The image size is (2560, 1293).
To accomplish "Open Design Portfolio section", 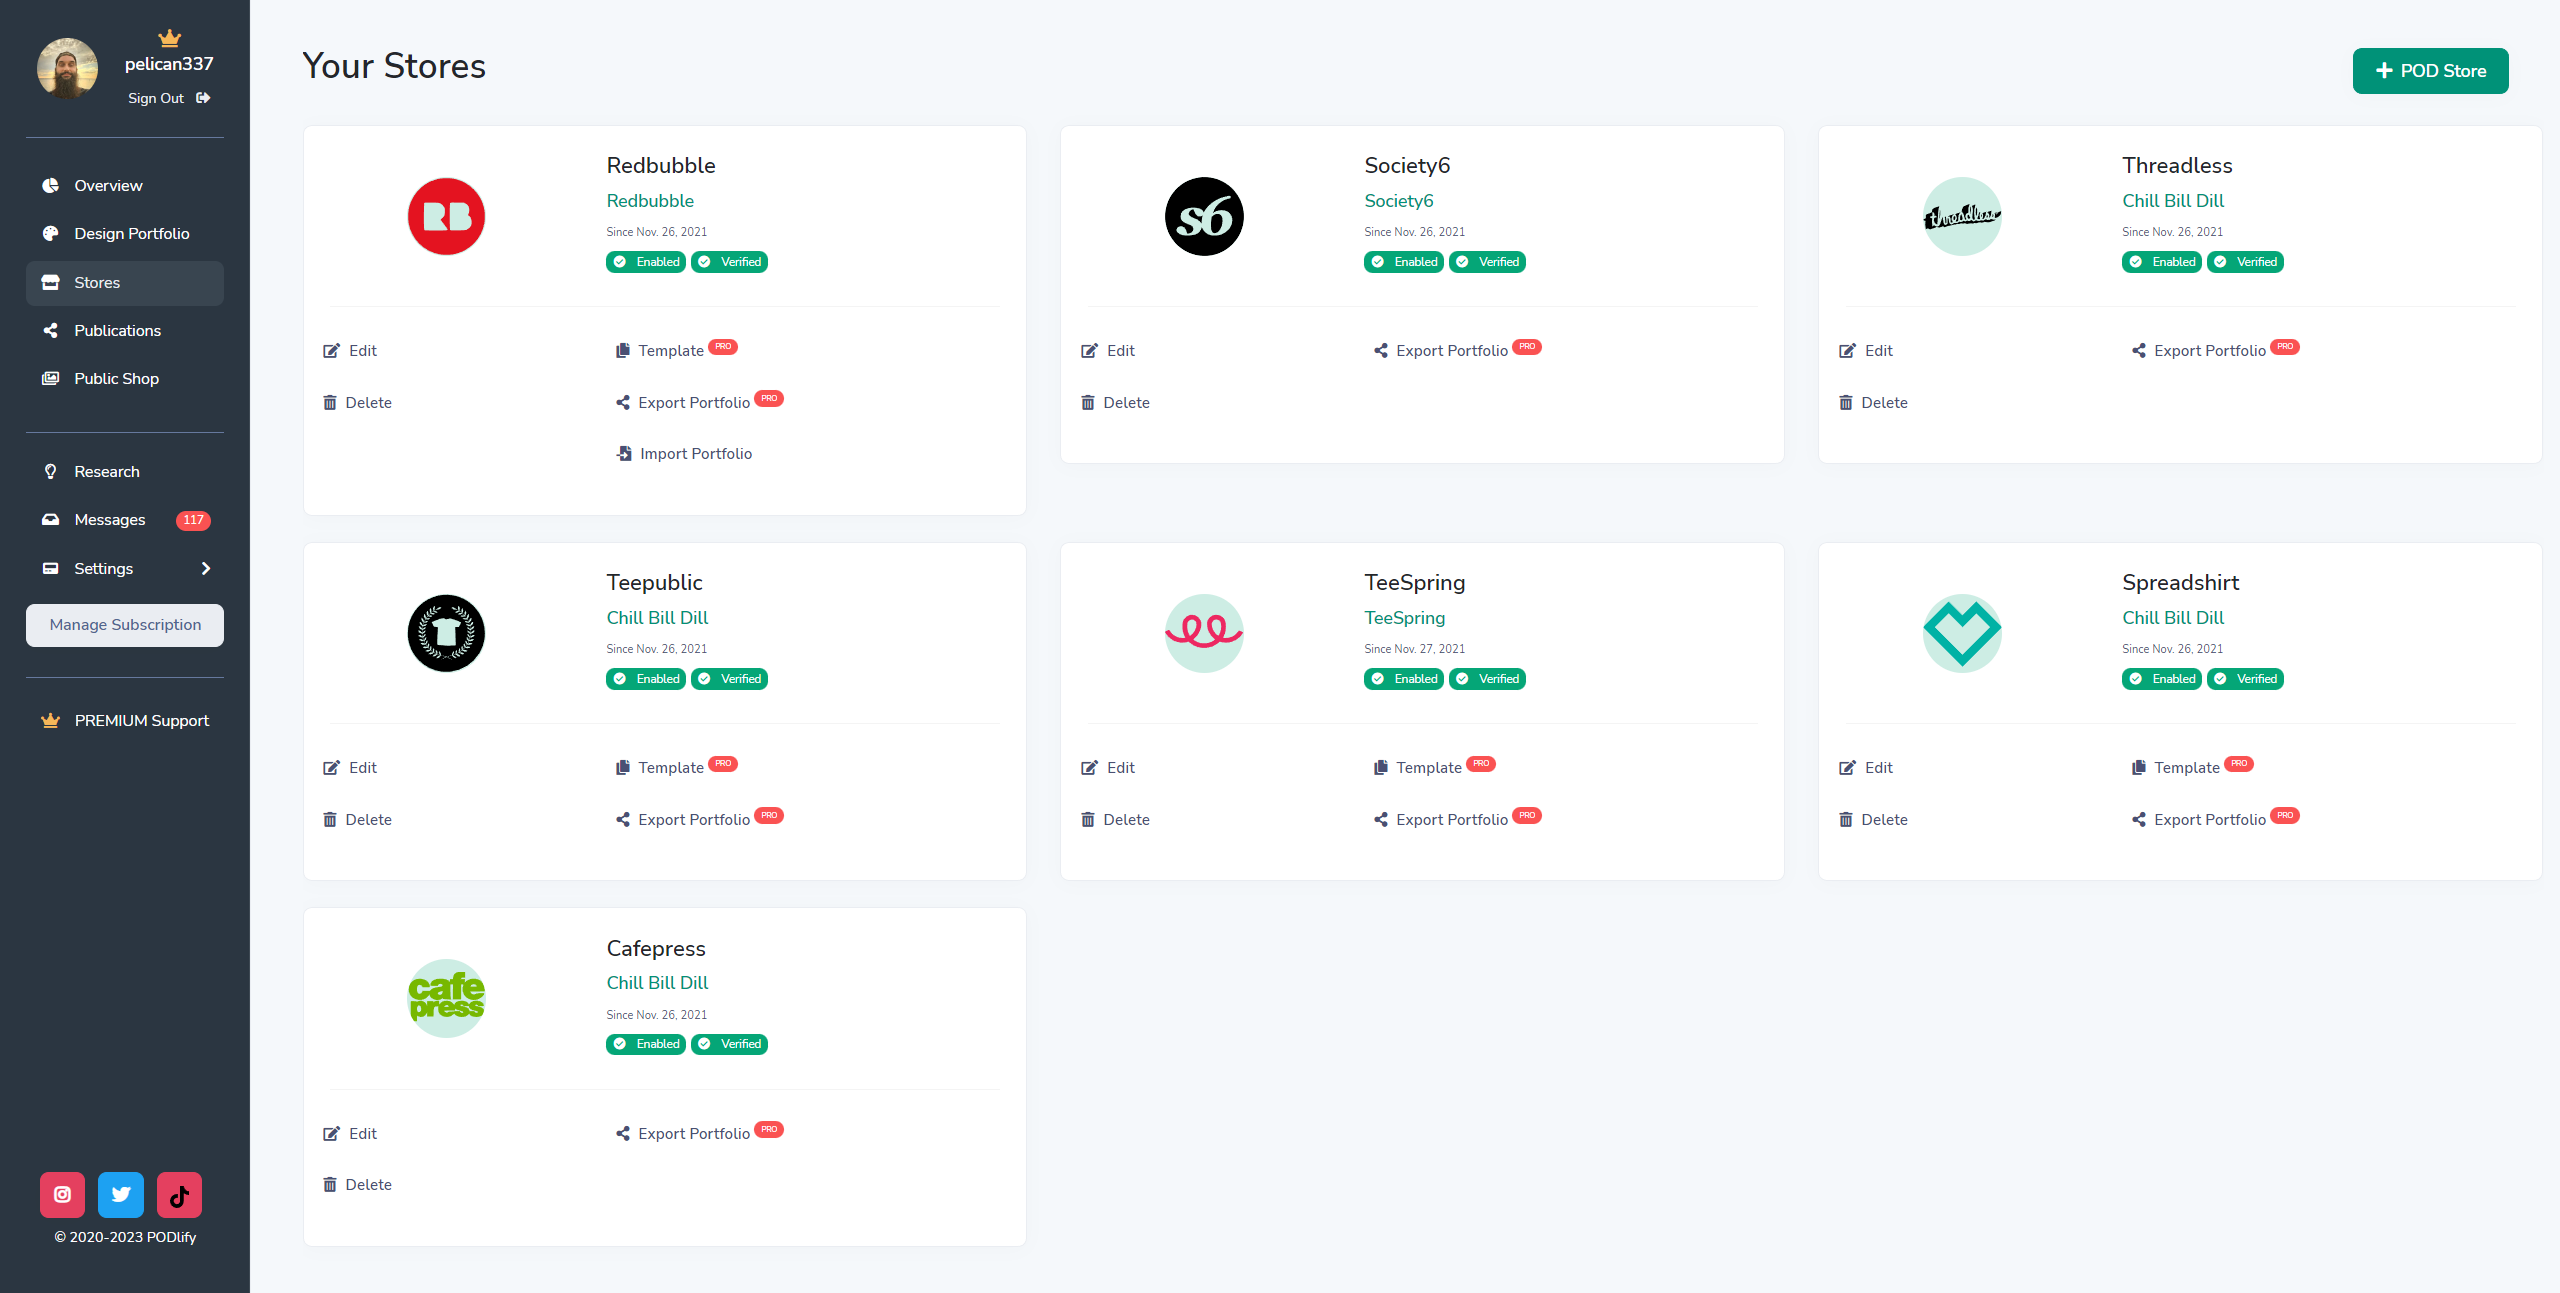I will [130, 233].
